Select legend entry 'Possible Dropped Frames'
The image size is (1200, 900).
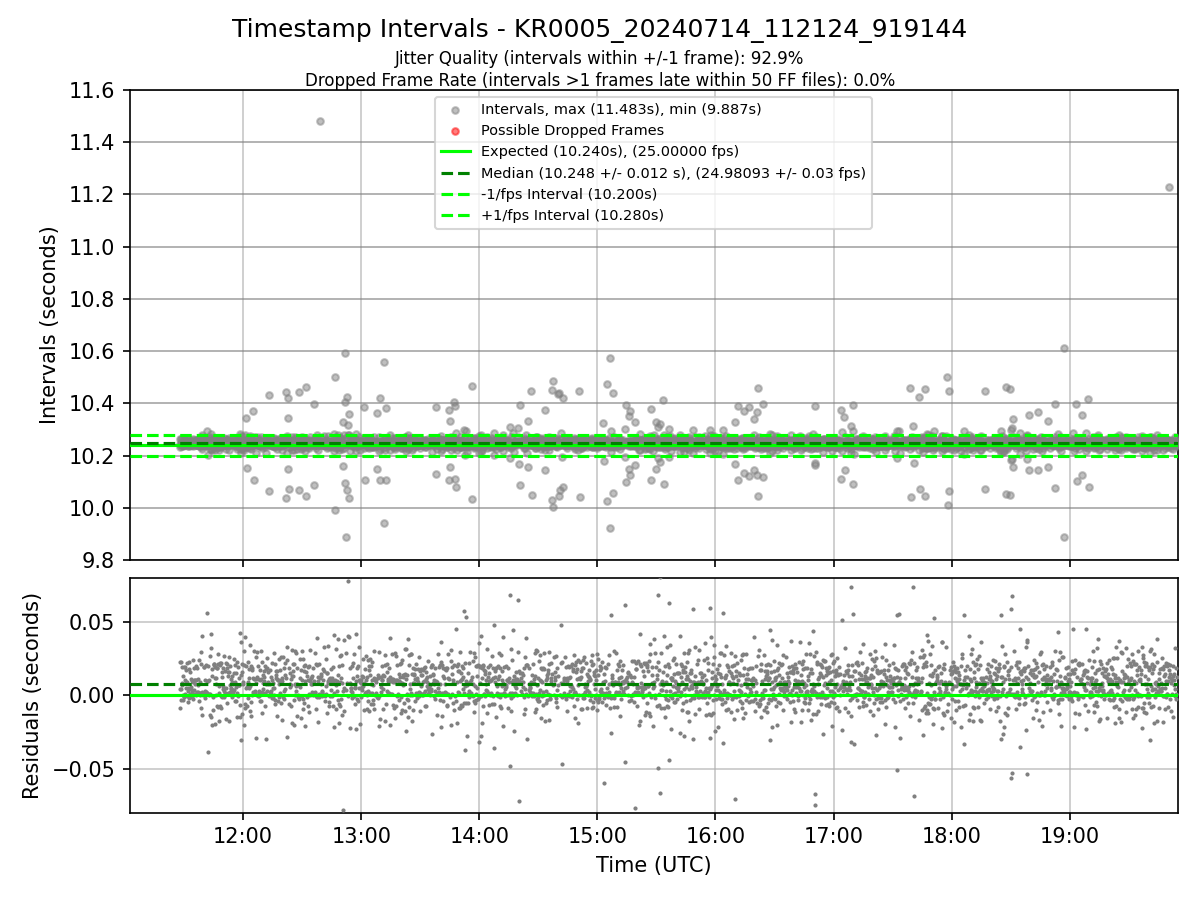(572, 130)
